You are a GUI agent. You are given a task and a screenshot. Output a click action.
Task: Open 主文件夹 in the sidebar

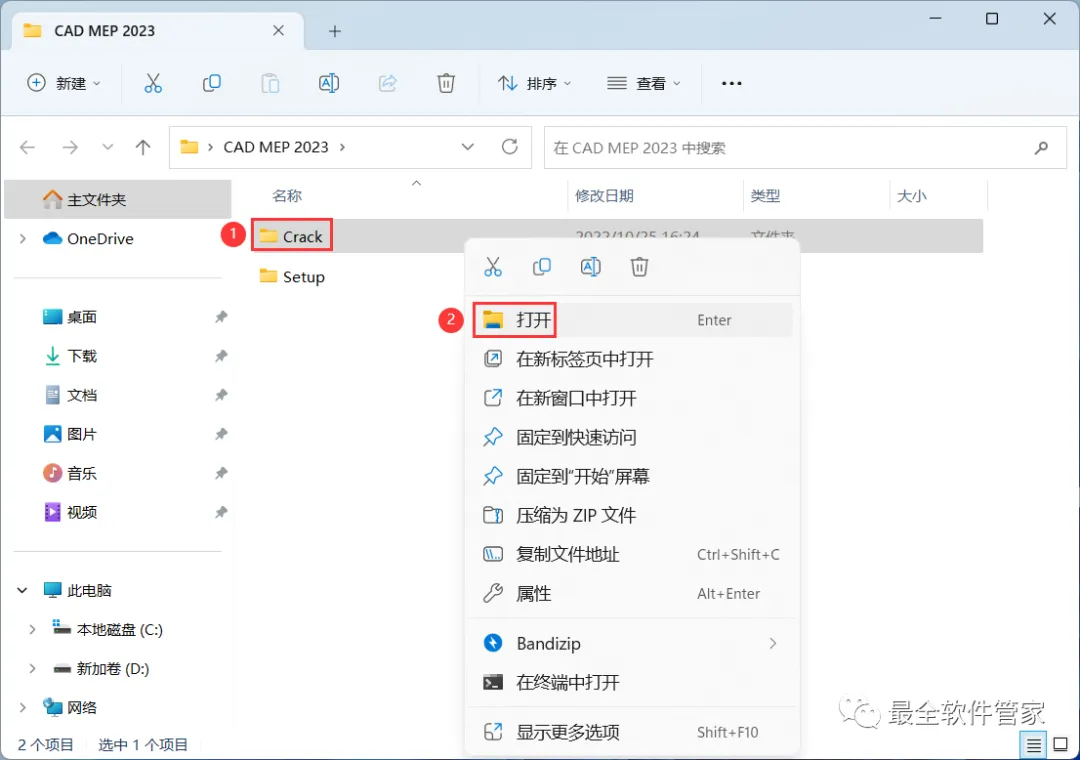[x=118, y=200]
